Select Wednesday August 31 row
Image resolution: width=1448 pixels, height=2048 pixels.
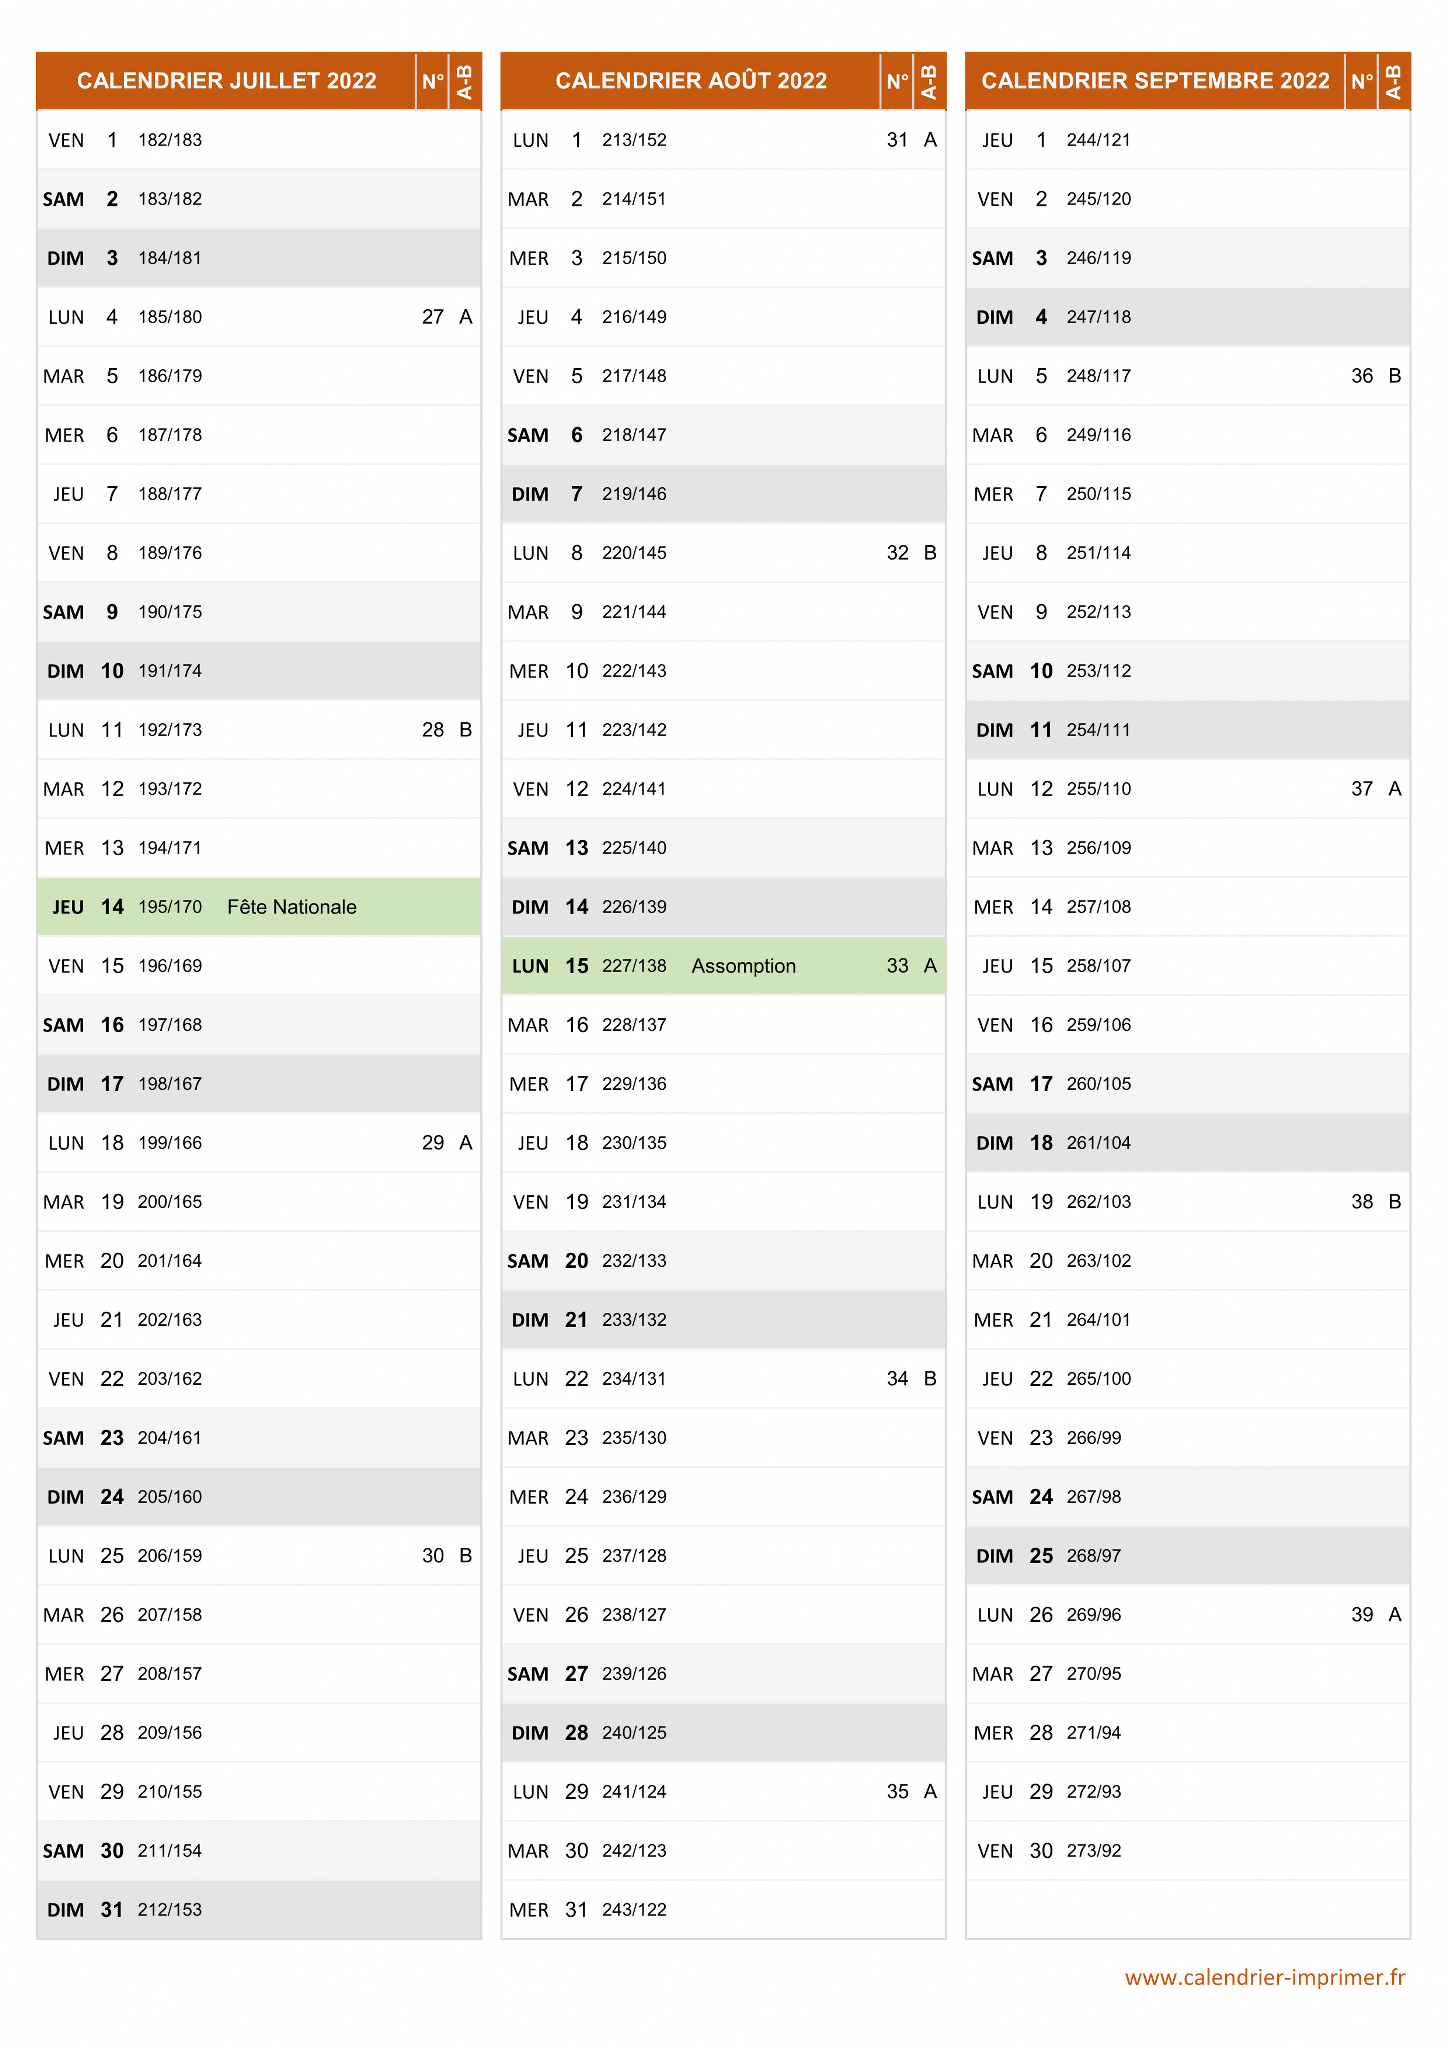[x=723, y=1910]
